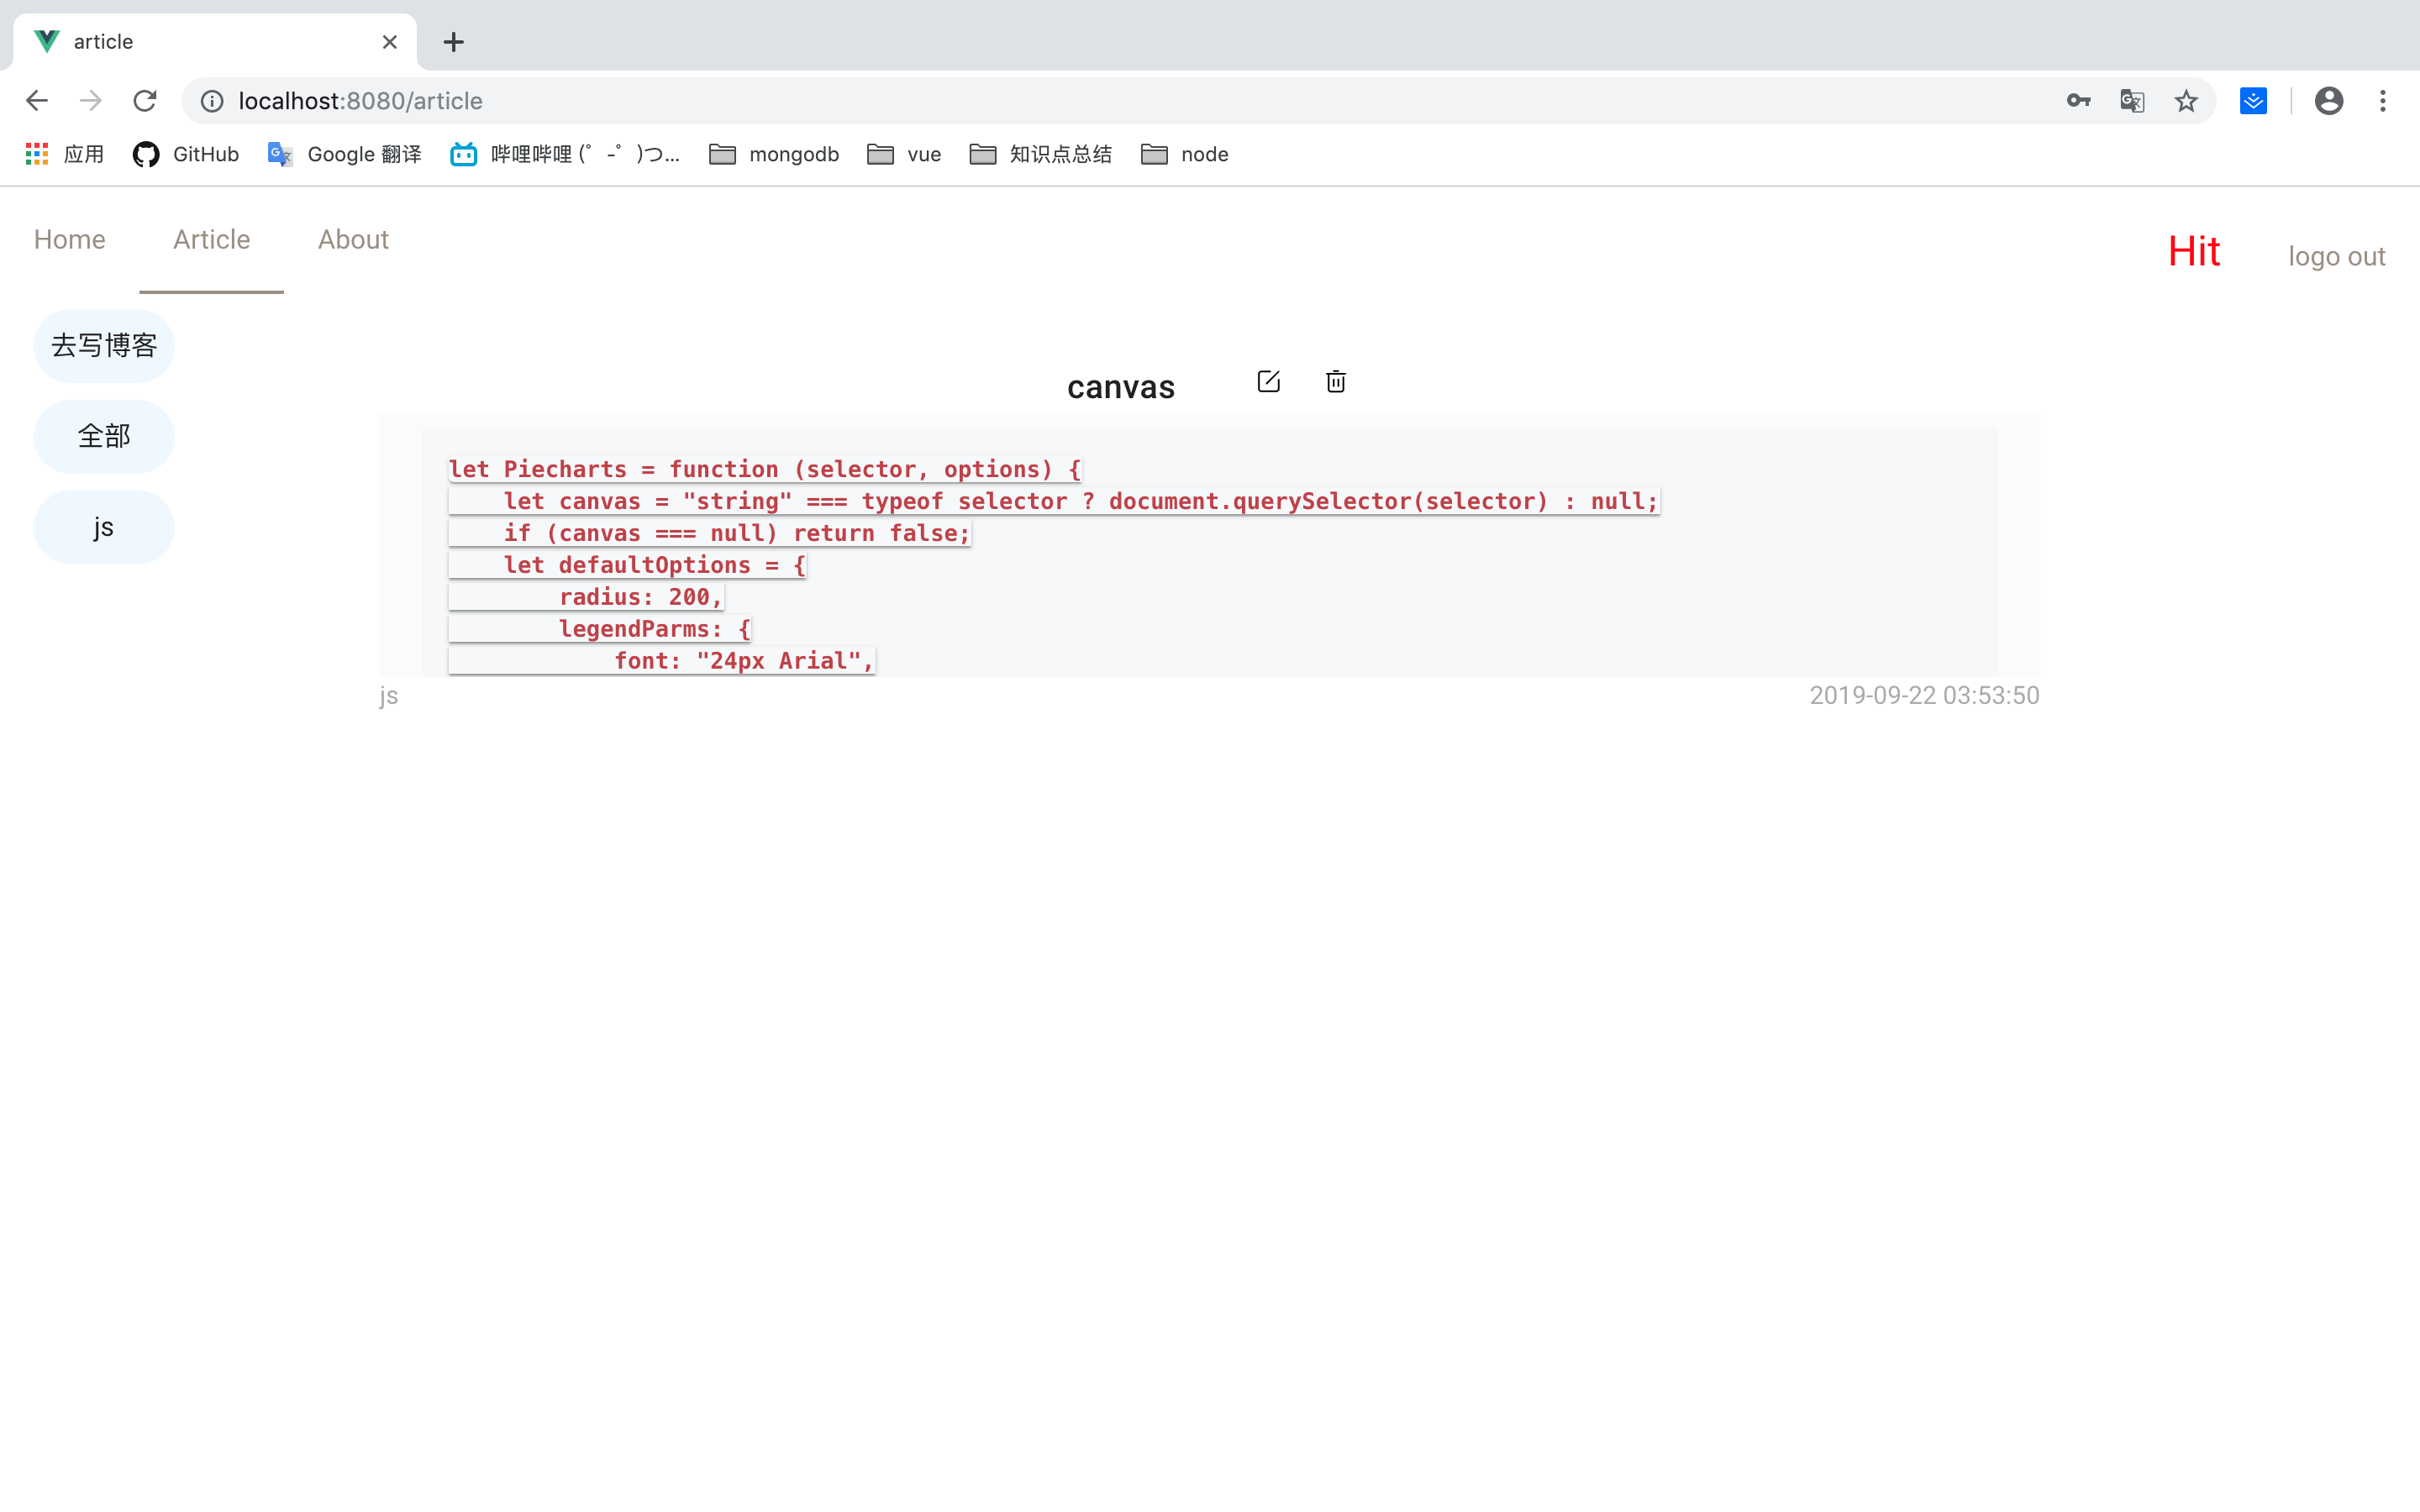Open the 知识点总结 bookmark folder
The width and height of the screenshot is (2420, 1512).
[1041, 154]
